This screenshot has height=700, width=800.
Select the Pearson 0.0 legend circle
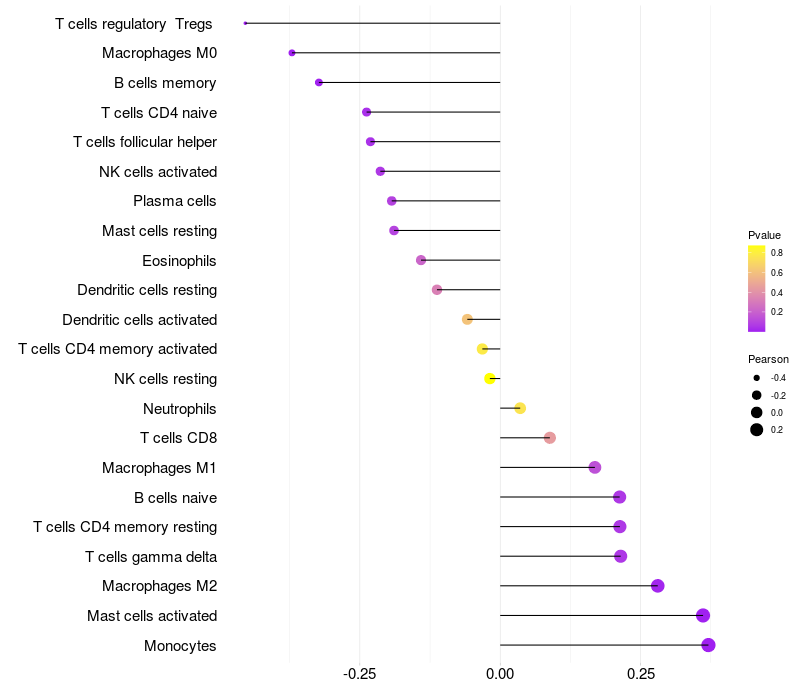pyautogui.click(x=757, y=412)
